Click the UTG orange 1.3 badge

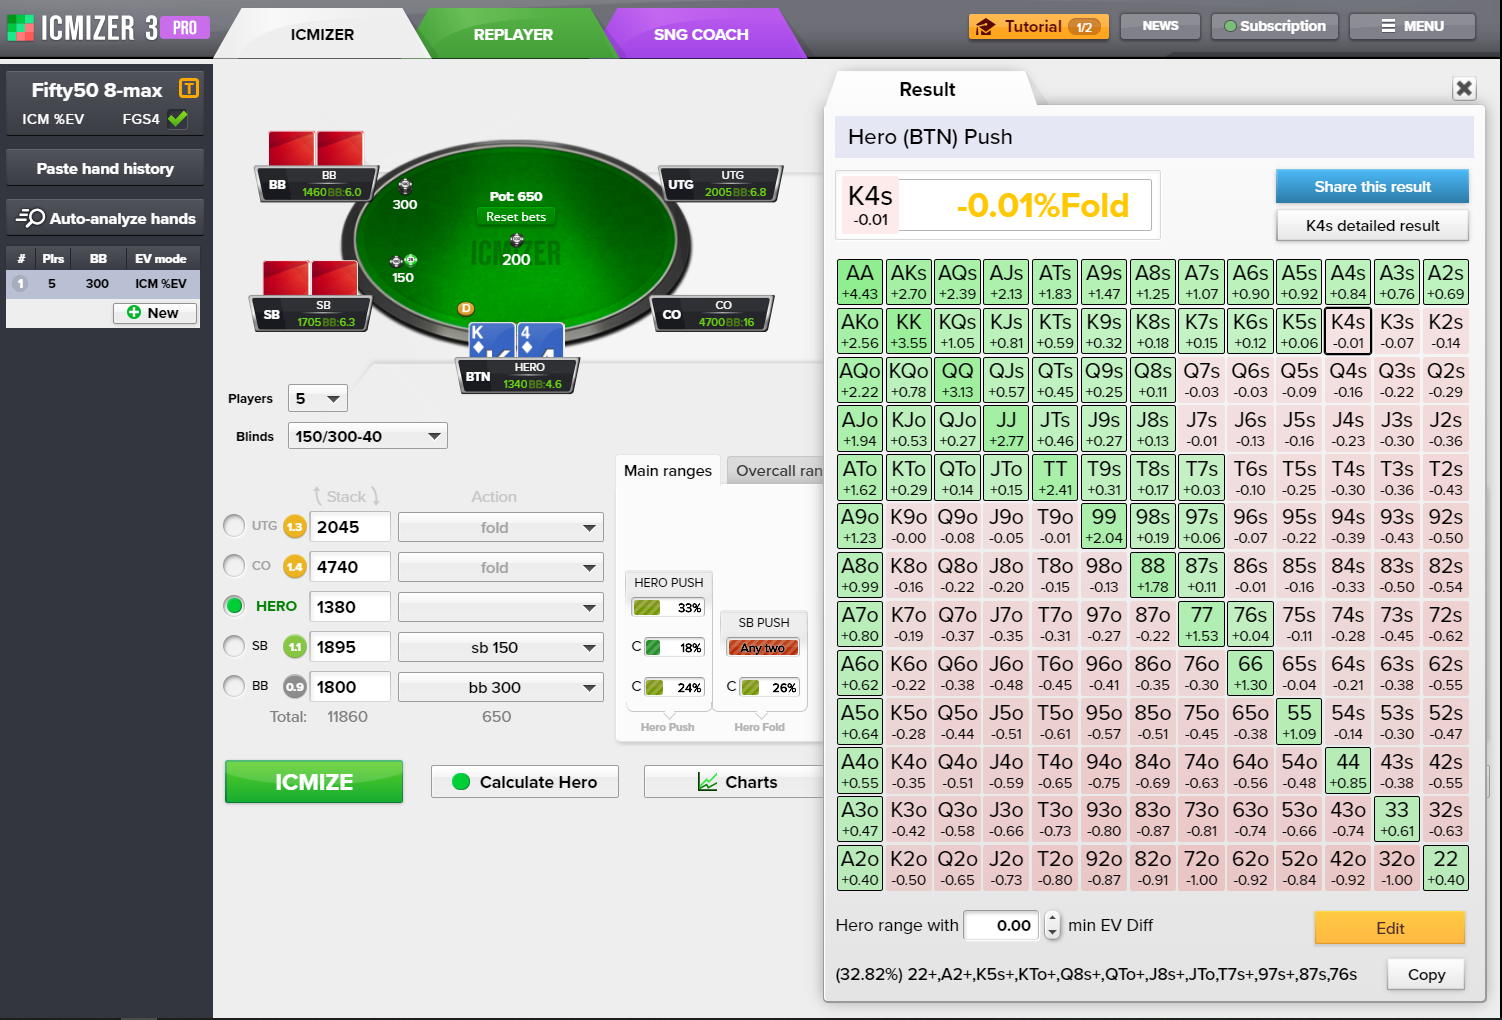[x=294, y=527]
